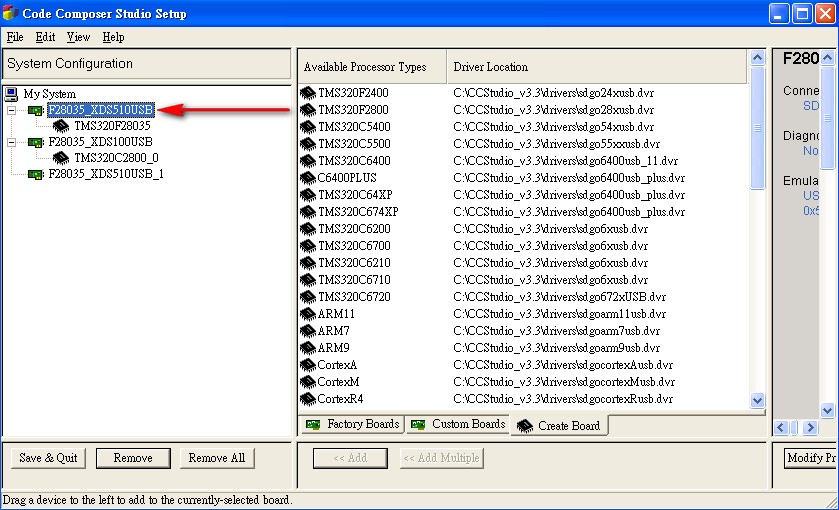839x510 pixels.
Task: Click the My System computer icon
Action: coord(11,94)
